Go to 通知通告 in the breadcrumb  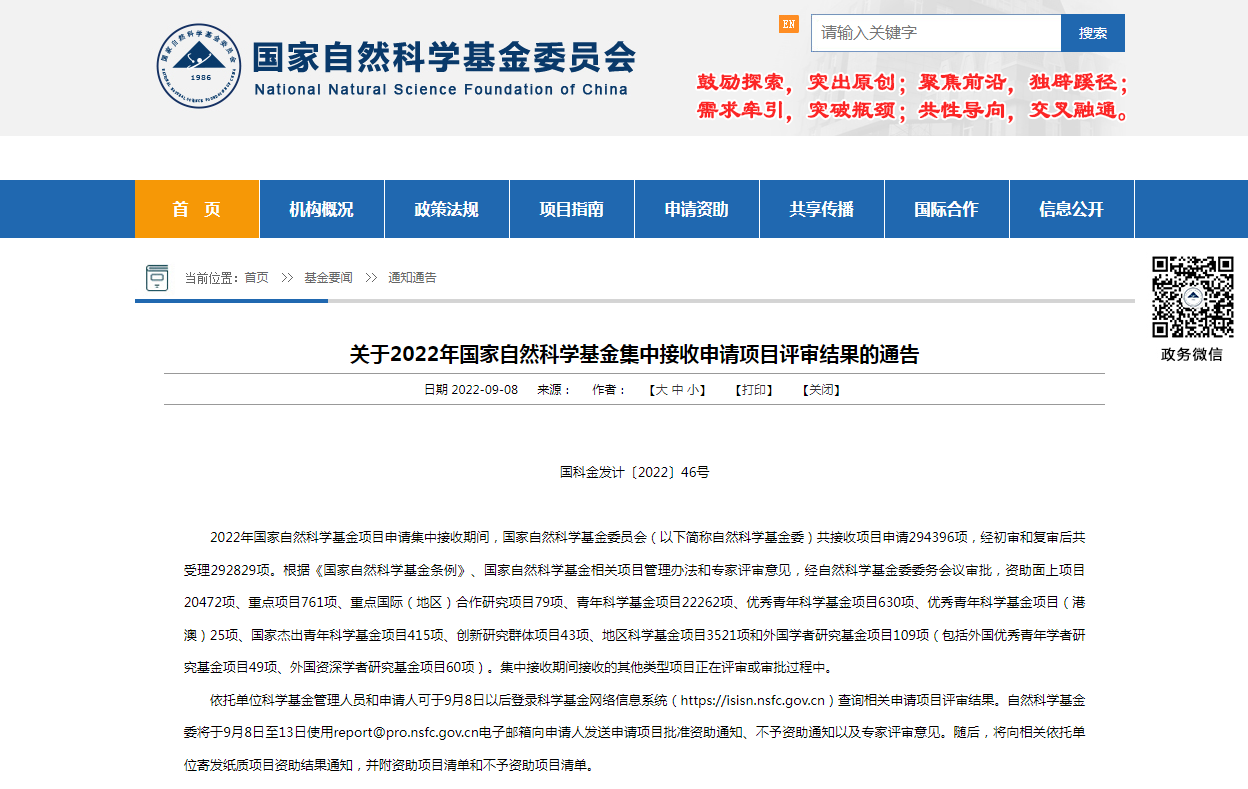pyautogui.click(x=412, y=278)
